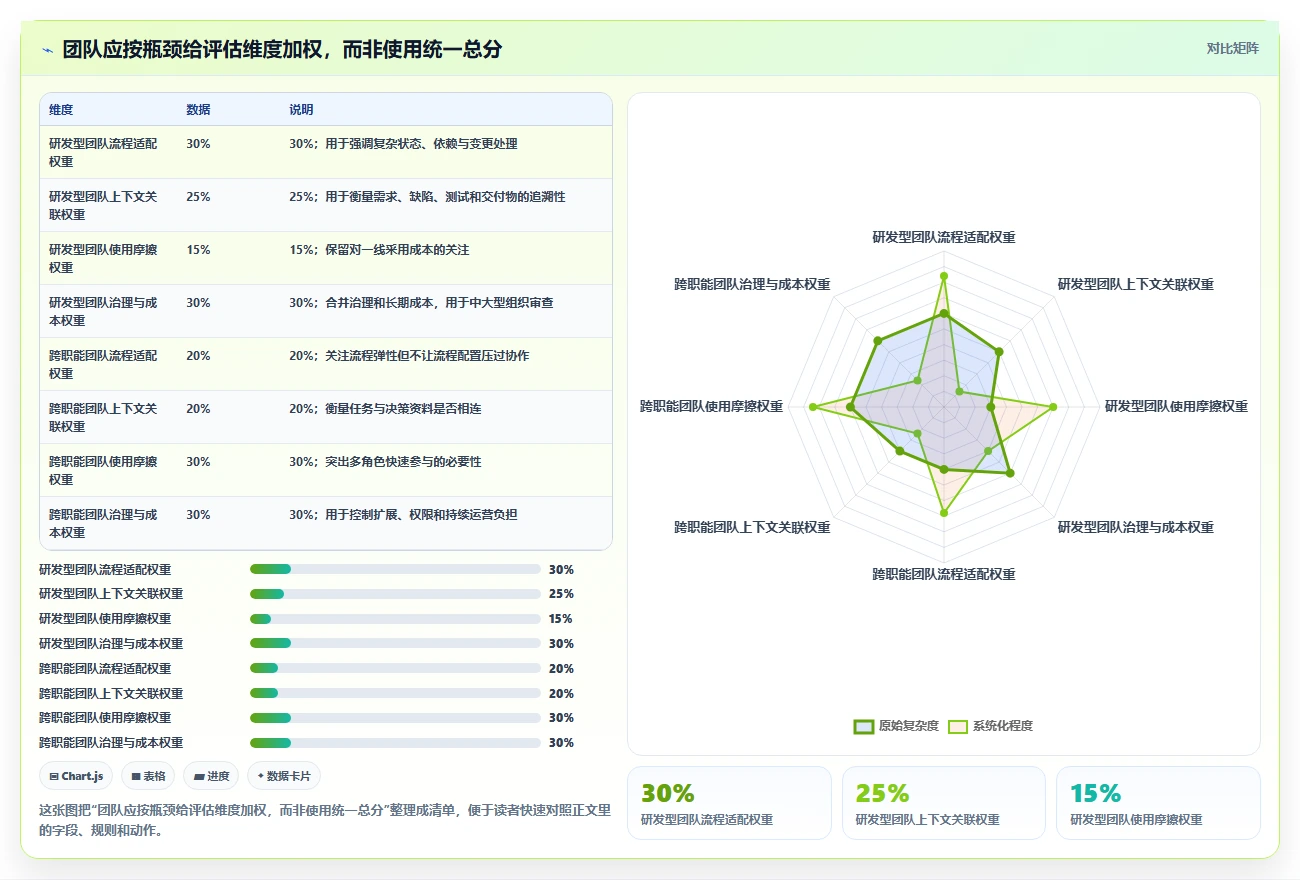Image resolution: width=1300 pixels, height=880 pixels.
Task: Click progress bar for 跨职能团队使用摩擦权重
Action: tap(395, 718)
